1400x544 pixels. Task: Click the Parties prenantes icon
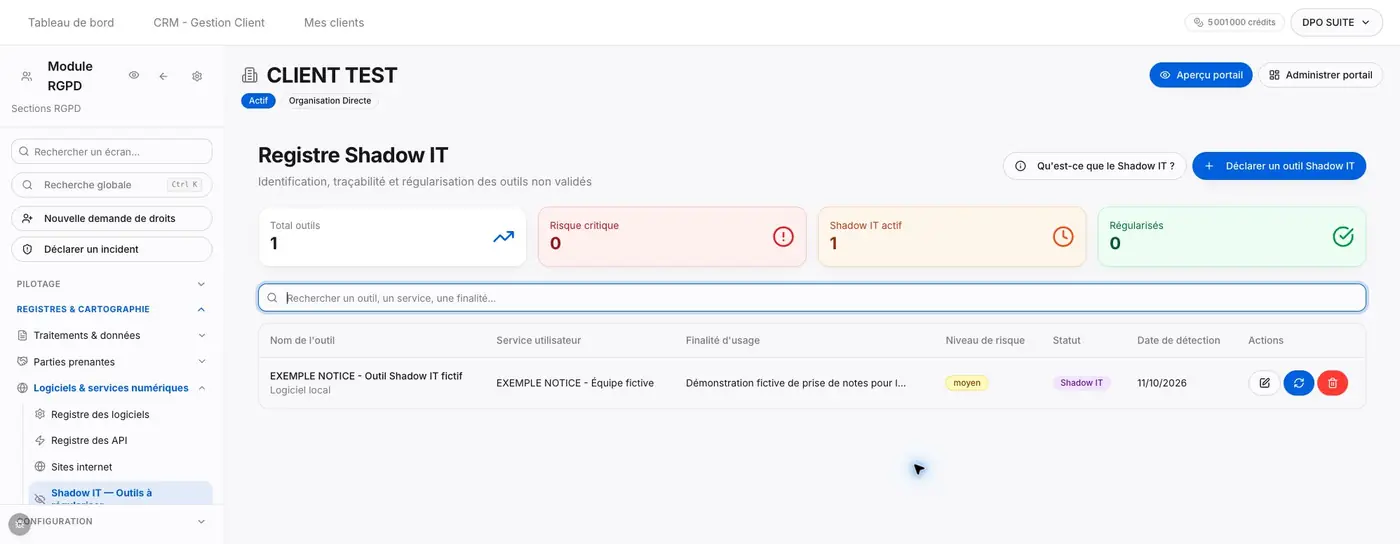pyautogui.click(x=23, y=362)
